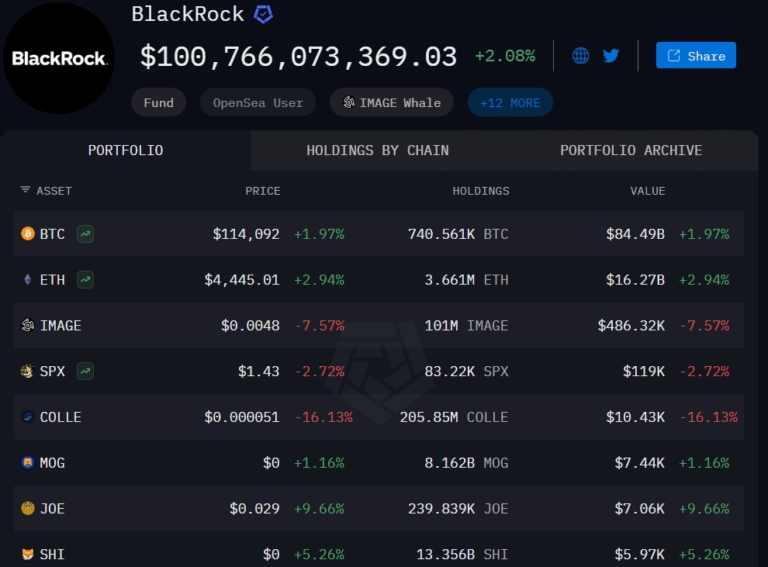Select the Fund tag
The image size is (768, 567).
pos(158,102)
